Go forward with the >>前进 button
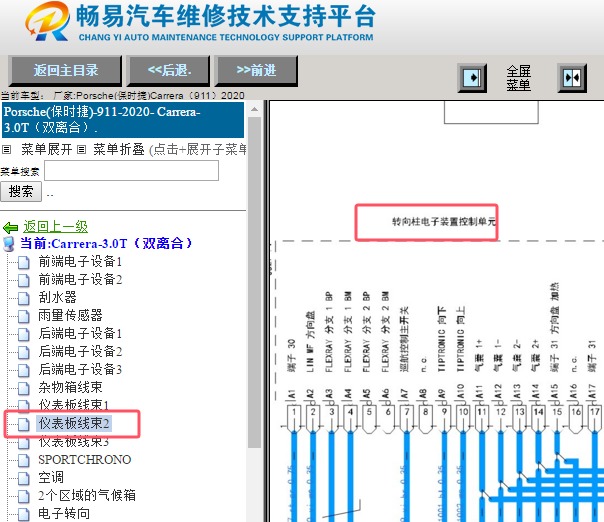The width and height of the screenshot is (604, 522). (x=256, y=70)
